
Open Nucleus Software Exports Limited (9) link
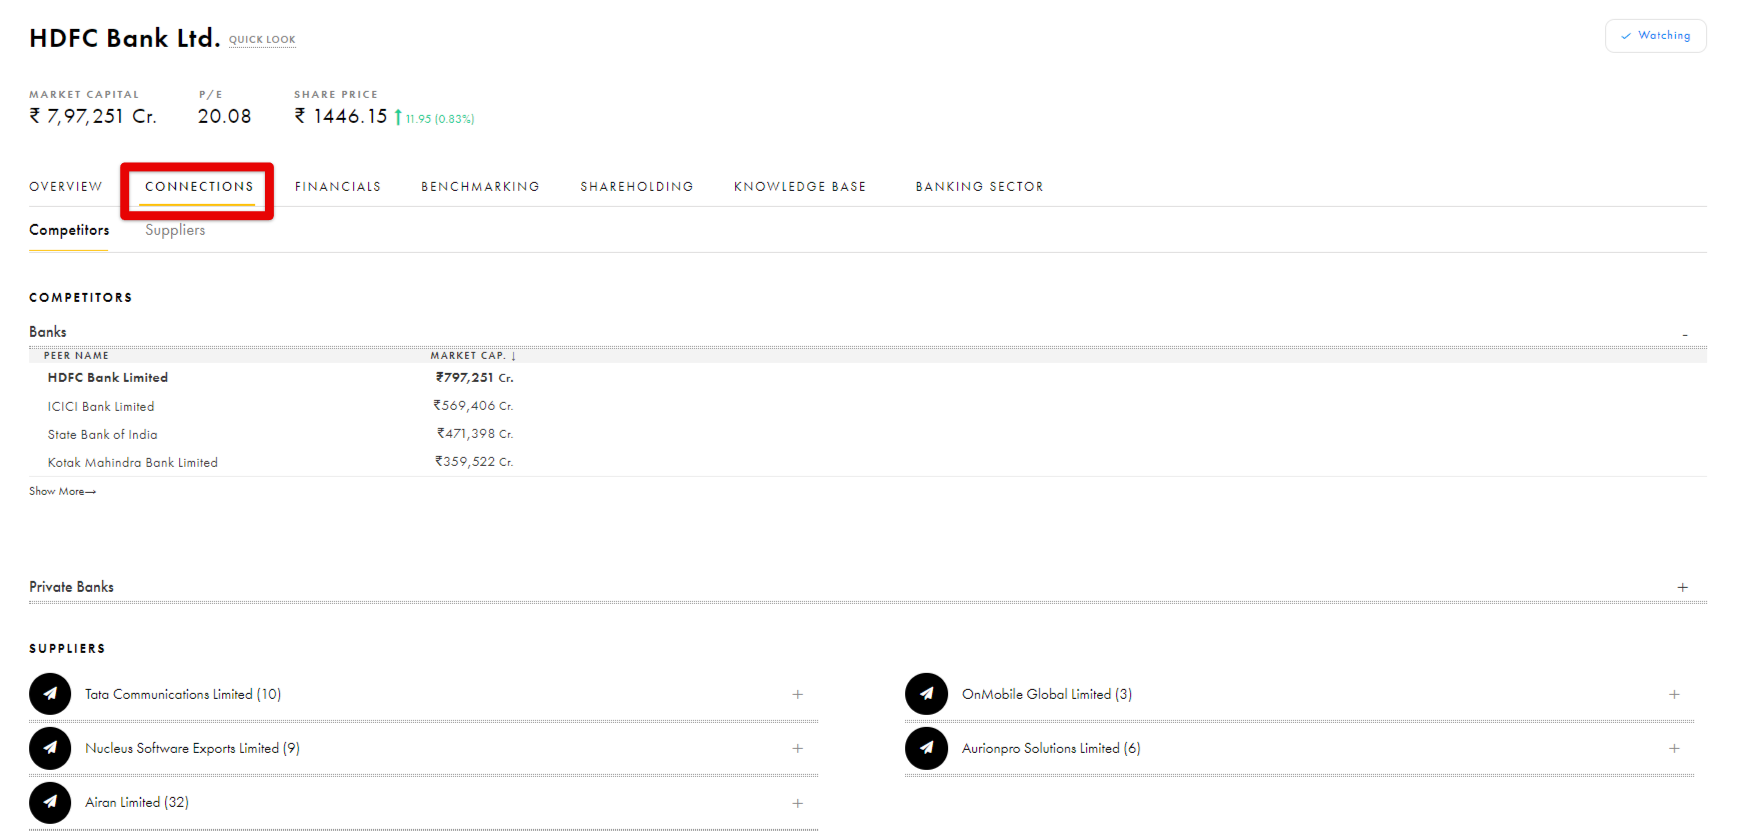click(x=192, y=748)
